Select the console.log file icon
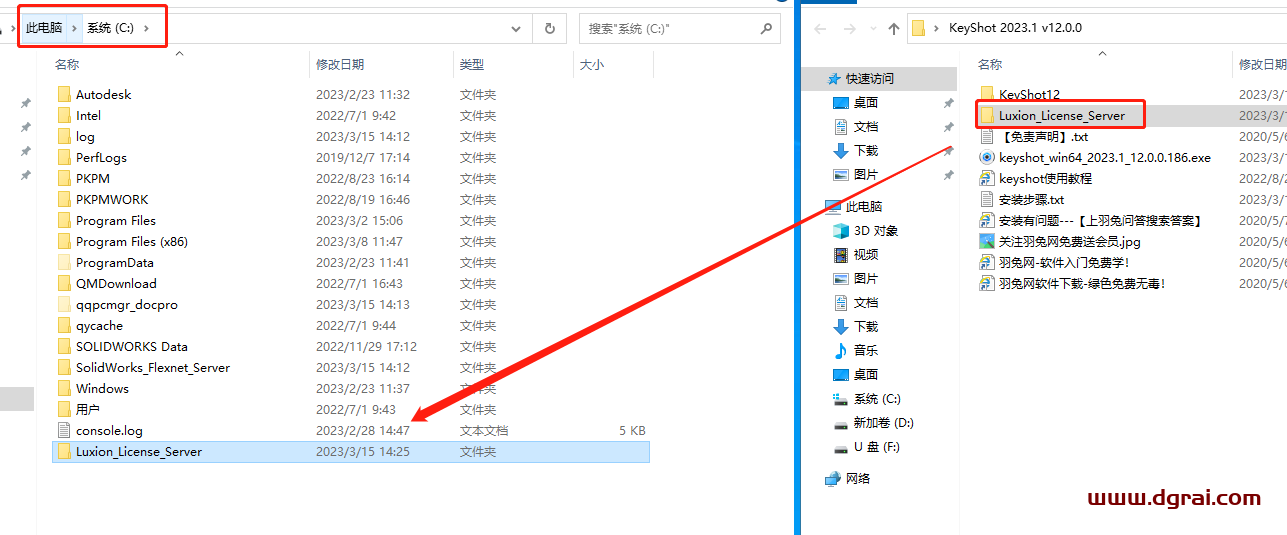Screen dimensions: 1287x535 (64, 430)
